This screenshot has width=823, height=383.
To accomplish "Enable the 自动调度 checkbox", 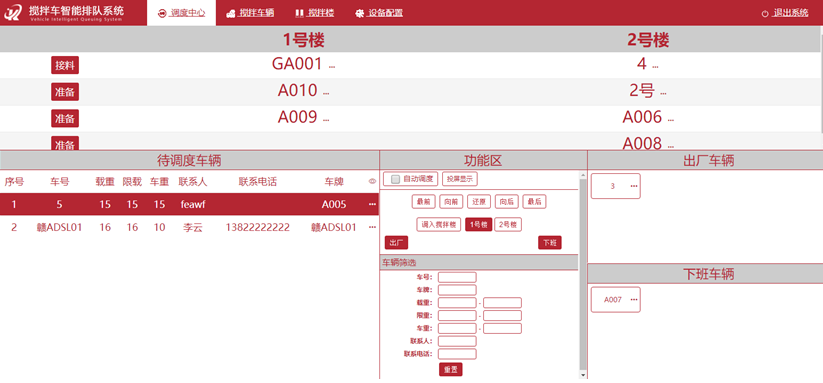I will [x=396, y=179].
